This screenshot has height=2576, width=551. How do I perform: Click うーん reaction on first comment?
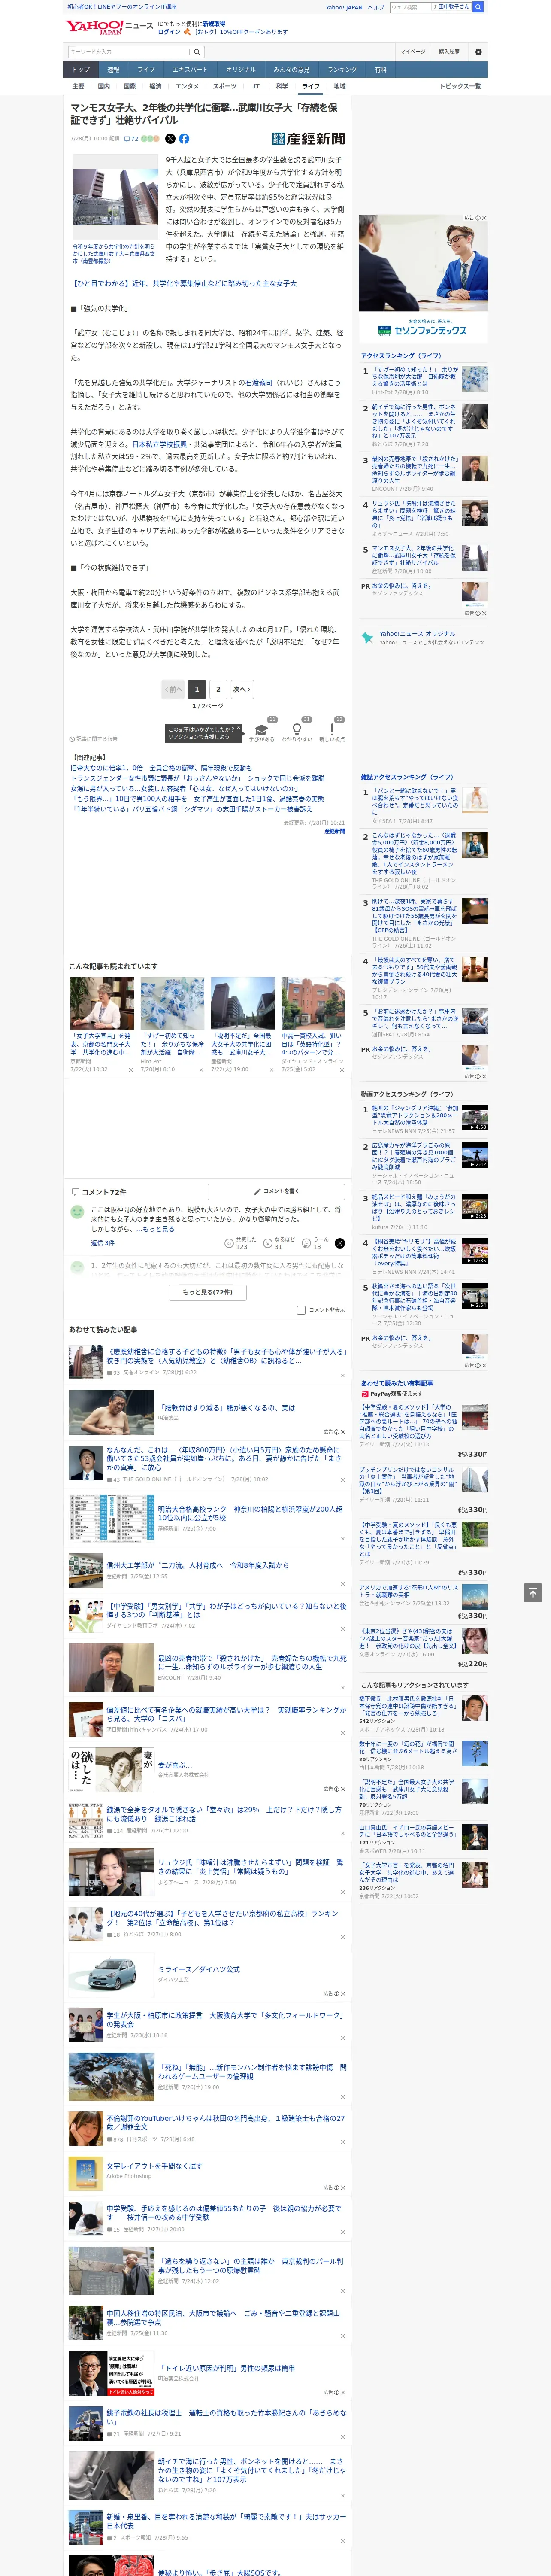[315, 1243]
